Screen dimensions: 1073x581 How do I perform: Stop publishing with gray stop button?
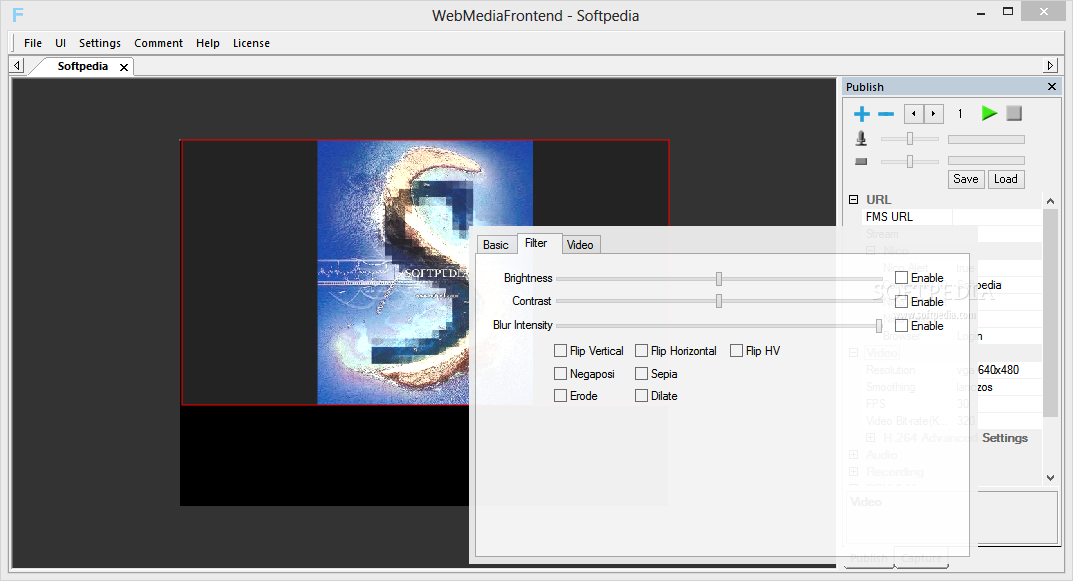[1014, 113]
